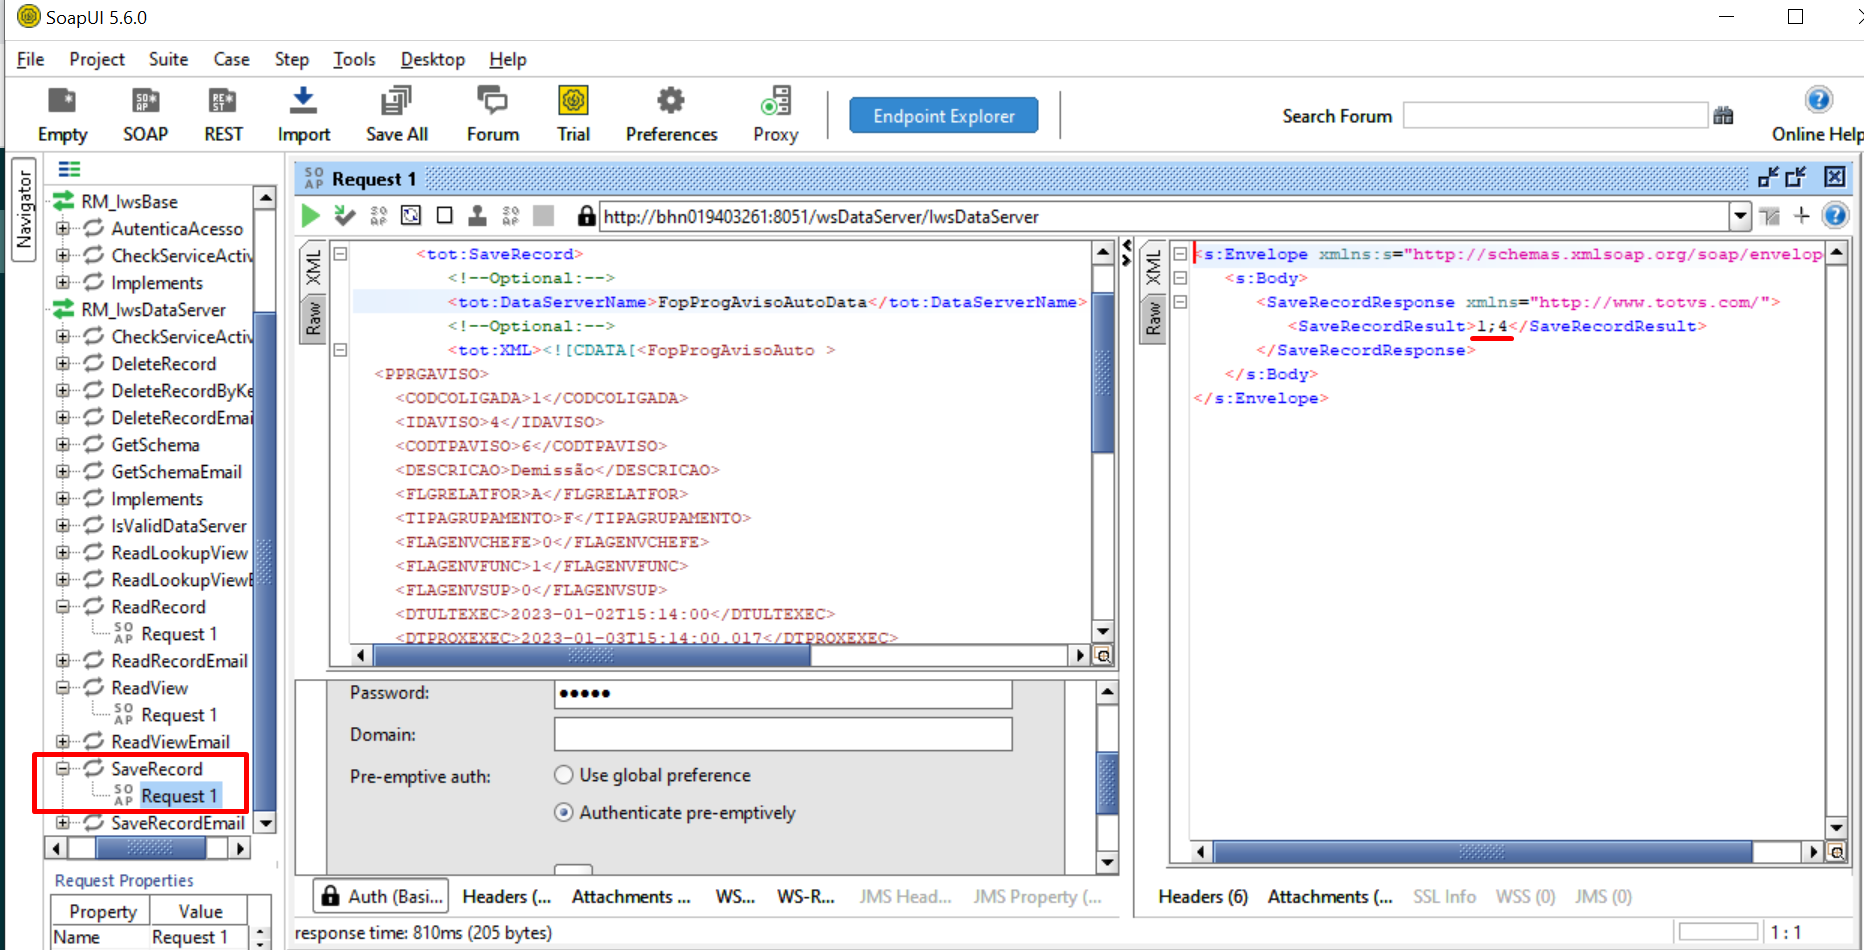Screen dimensions: 1864x950
Task: Click the green-arrow checkmark add-to-TestCase icon
Action: pos(345,215)
